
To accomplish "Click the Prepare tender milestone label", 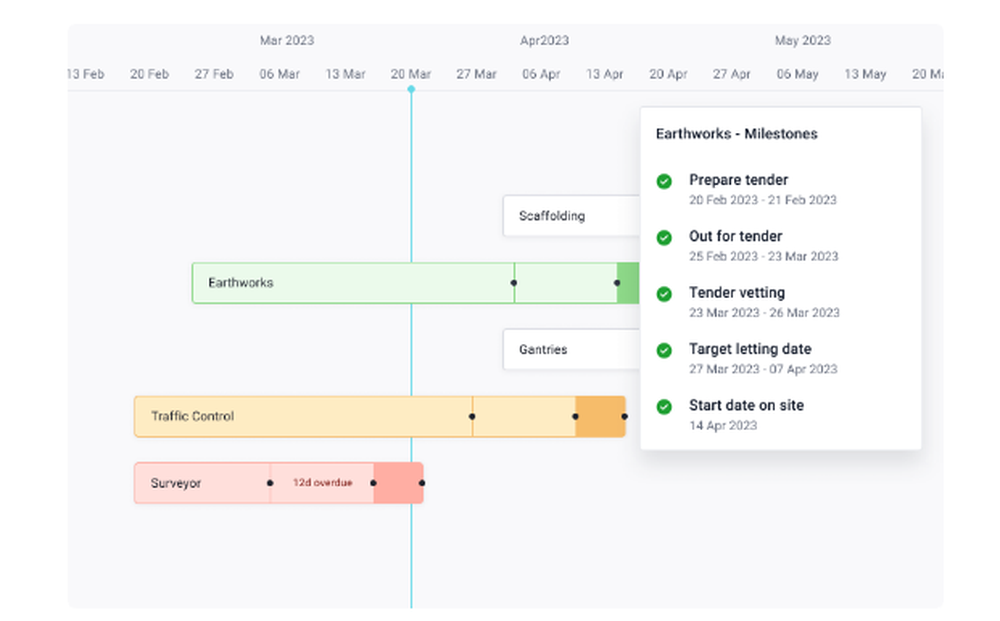I will [x=739, y=179].
